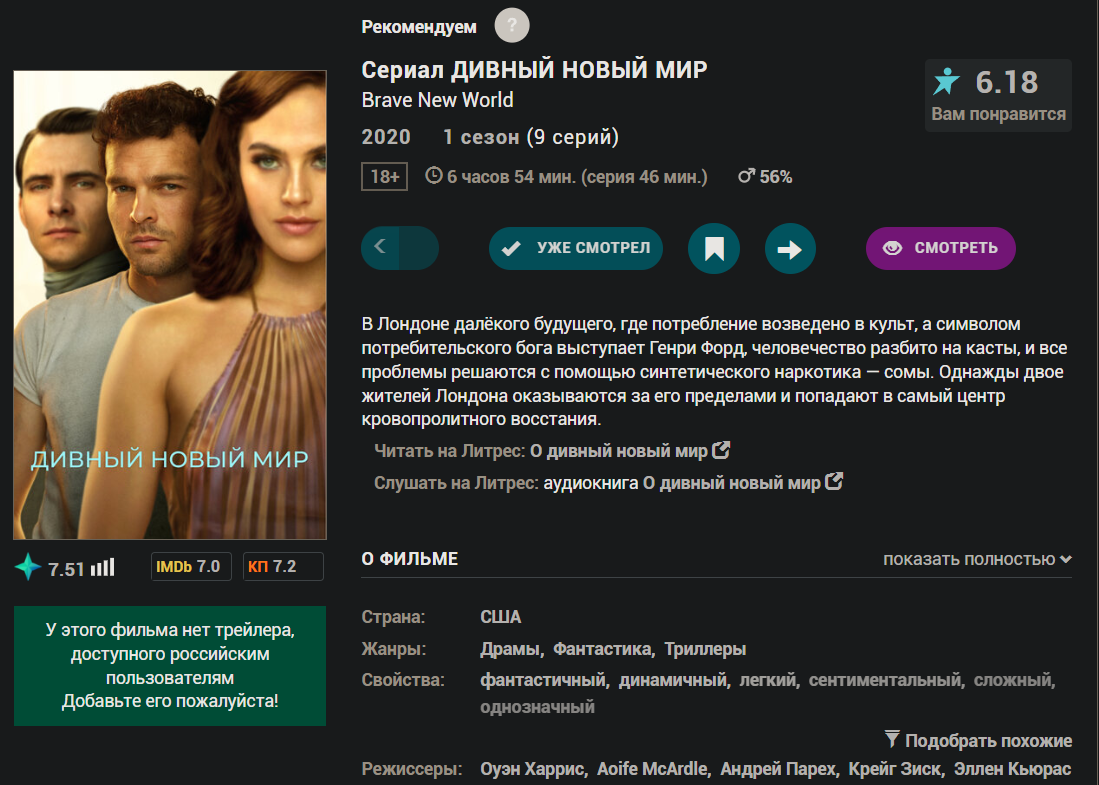Screen dimensions: 1099x785
Task: Open the КП 7.2 rating badge
Action: point(283,566)
